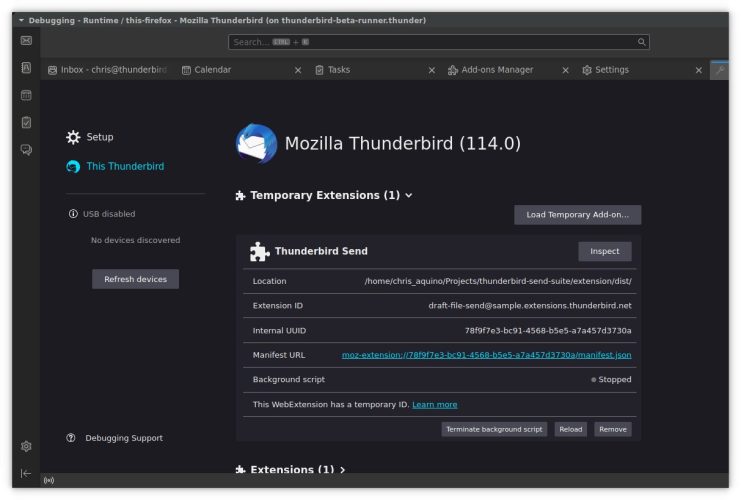Click the search magnifier icon

641,42
